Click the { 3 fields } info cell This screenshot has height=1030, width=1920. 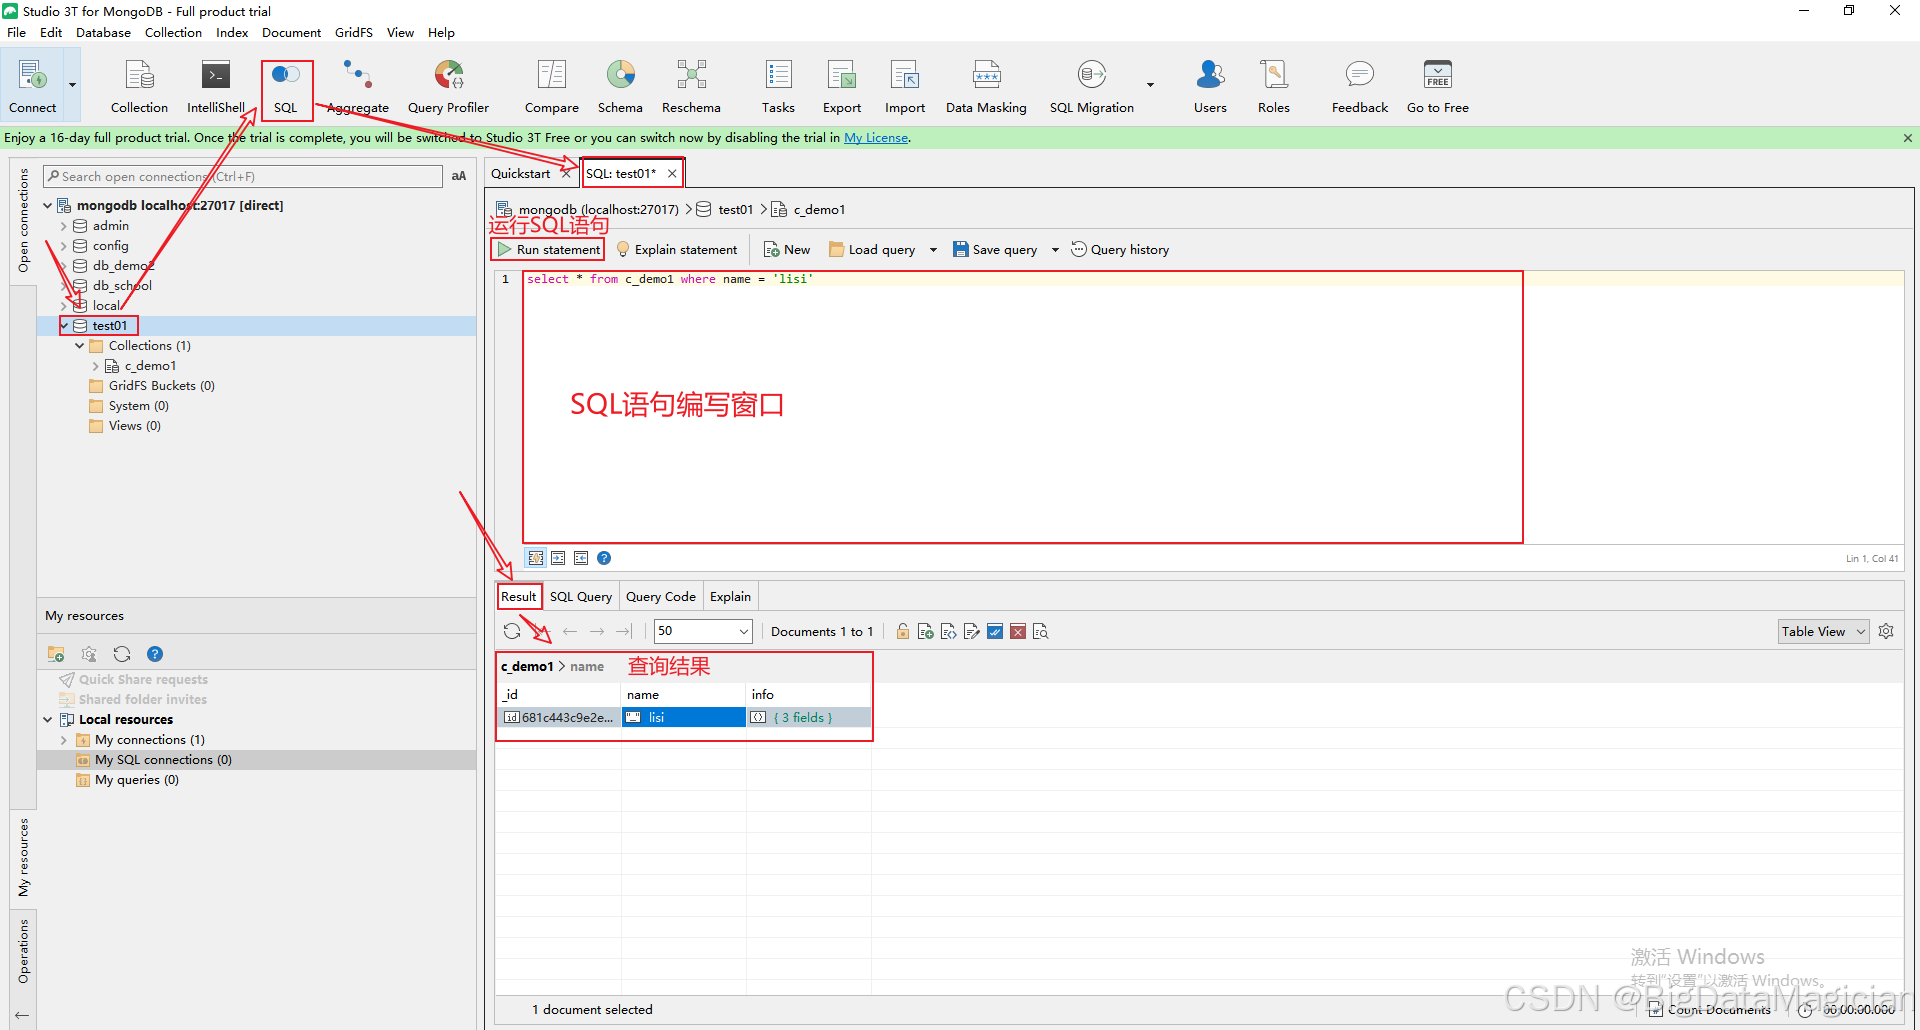point(808,717)
